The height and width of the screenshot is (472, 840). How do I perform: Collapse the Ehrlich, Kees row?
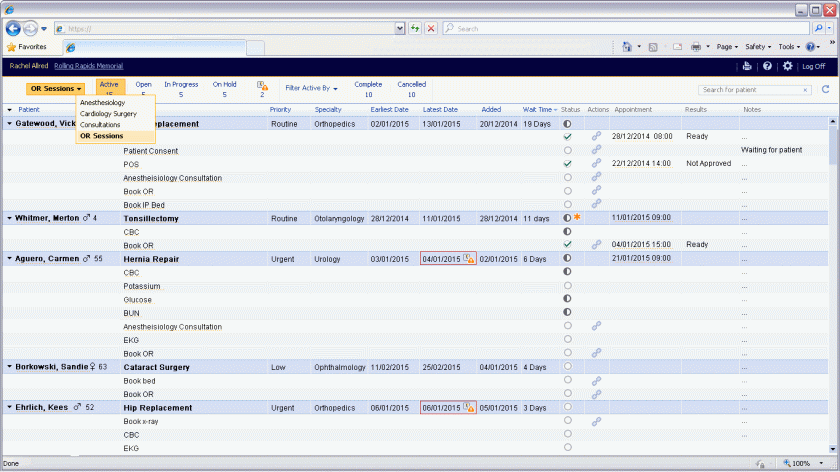(x=10, y=408)
